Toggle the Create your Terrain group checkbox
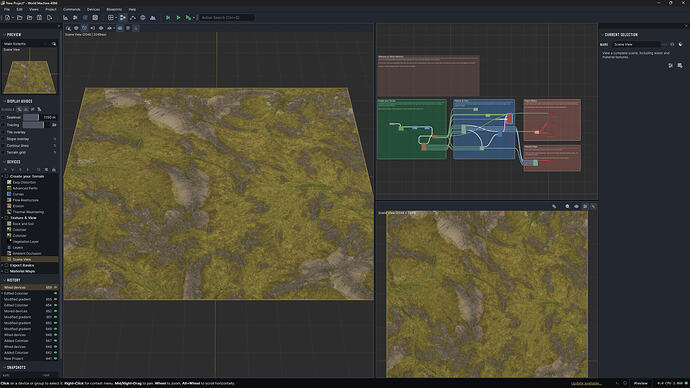 [x=7, y=176]
